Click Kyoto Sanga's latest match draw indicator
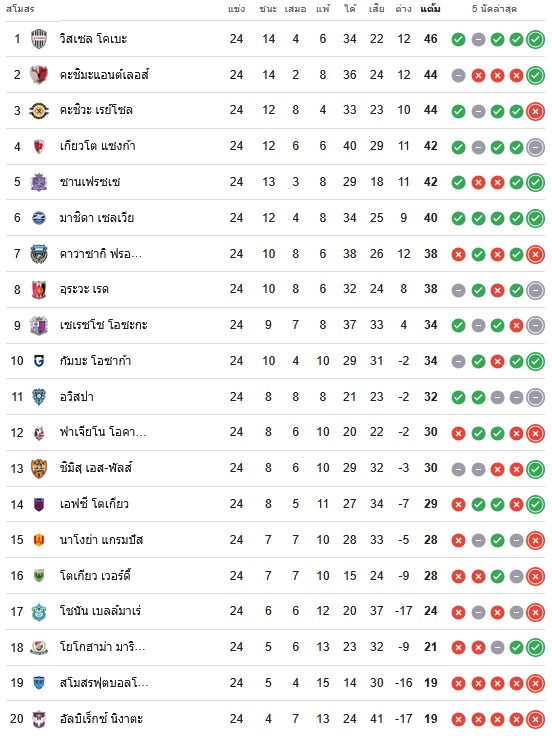This screenshot has height=736, width=552. click(x=535, y=147)
